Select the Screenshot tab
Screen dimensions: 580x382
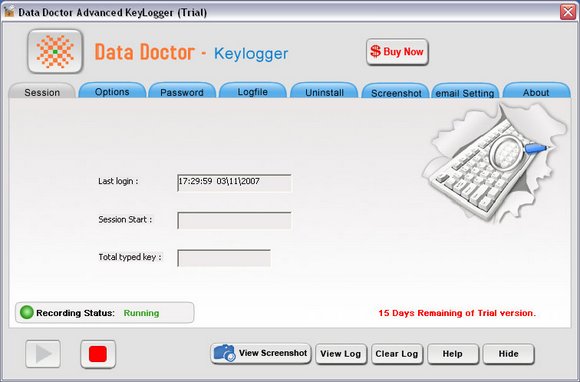pos(396,92)
